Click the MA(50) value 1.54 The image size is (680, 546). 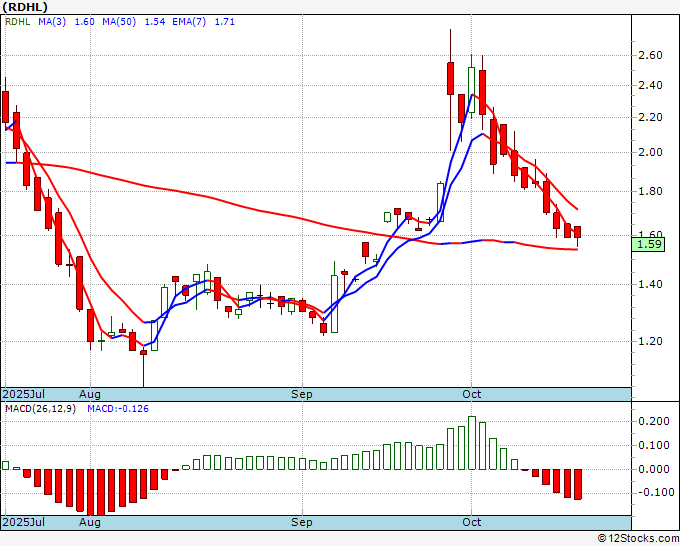pos(155,22)
